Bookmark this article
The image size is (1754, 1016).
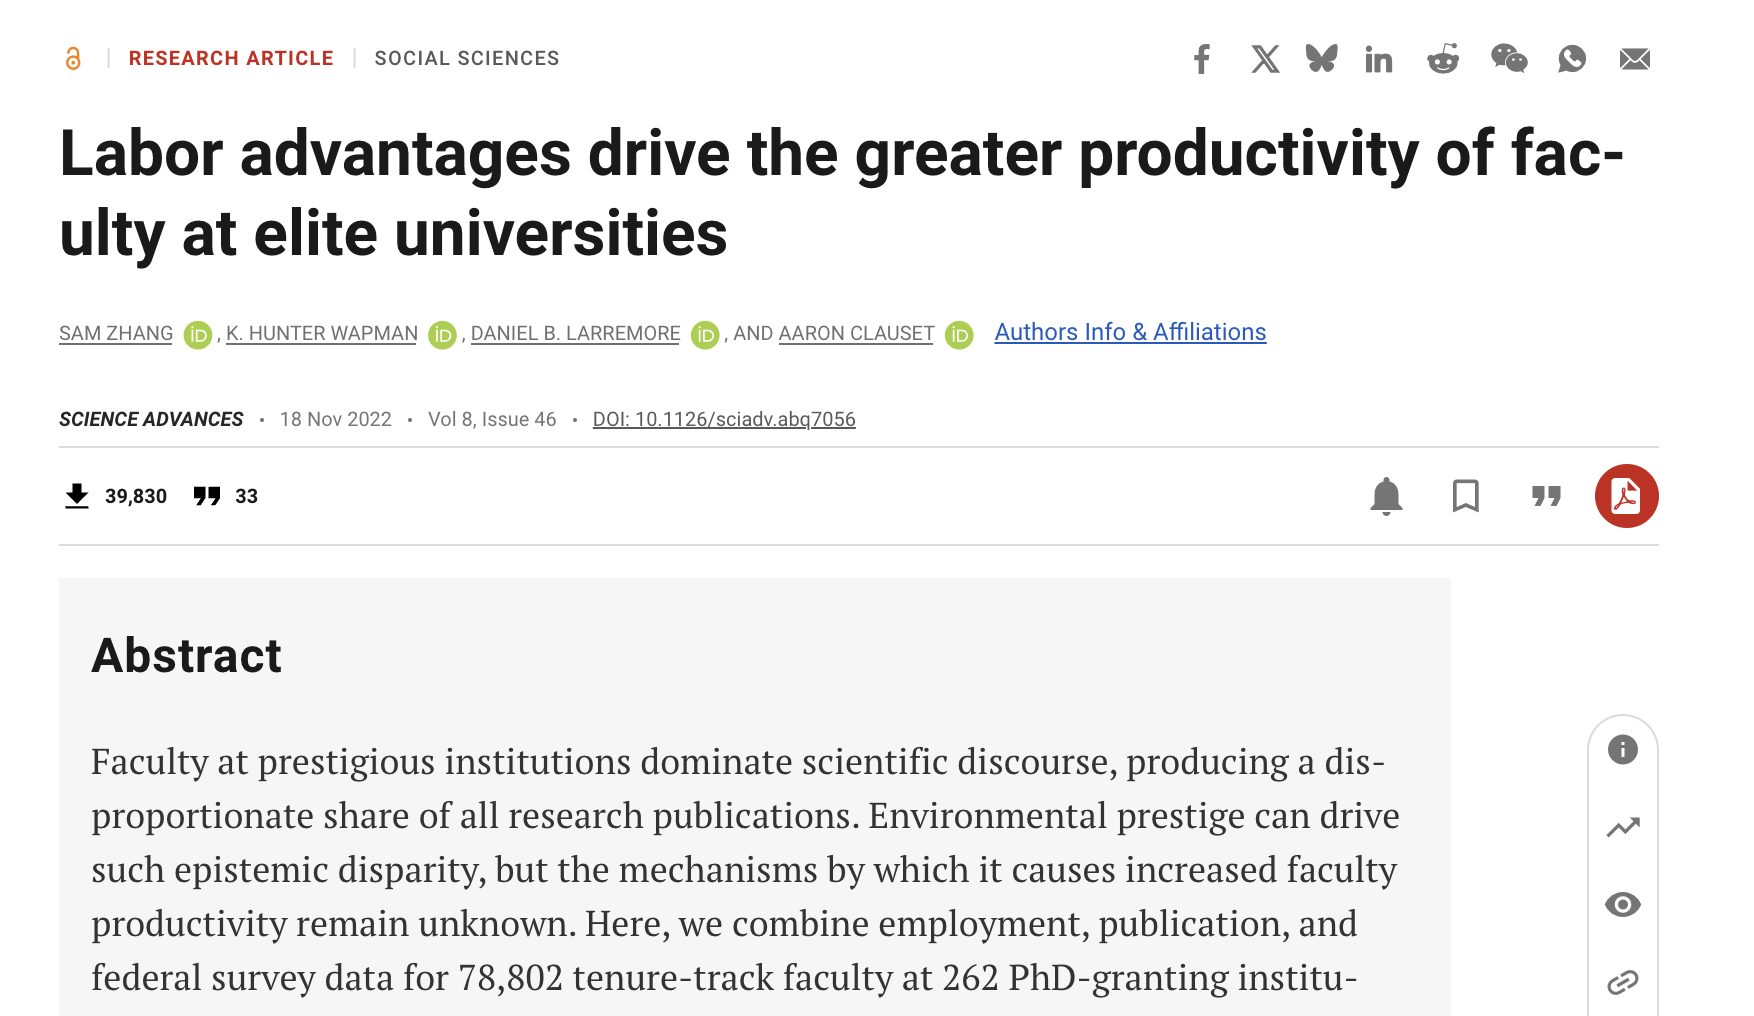click(x=1466, y=496)
